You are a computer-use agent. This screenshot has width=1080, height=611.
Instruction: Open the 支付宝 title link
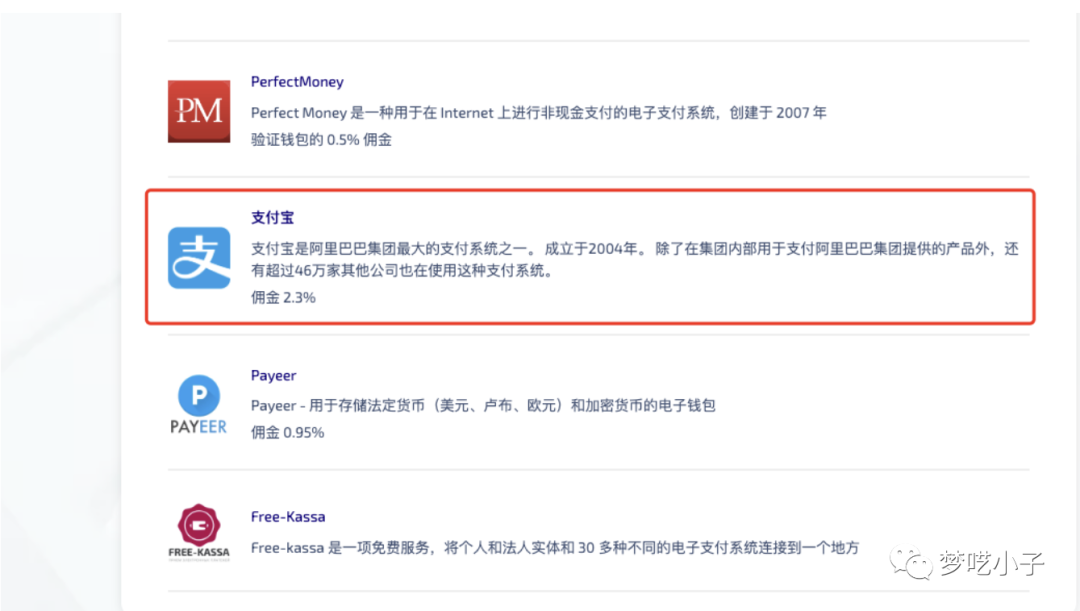pos(272,218)
